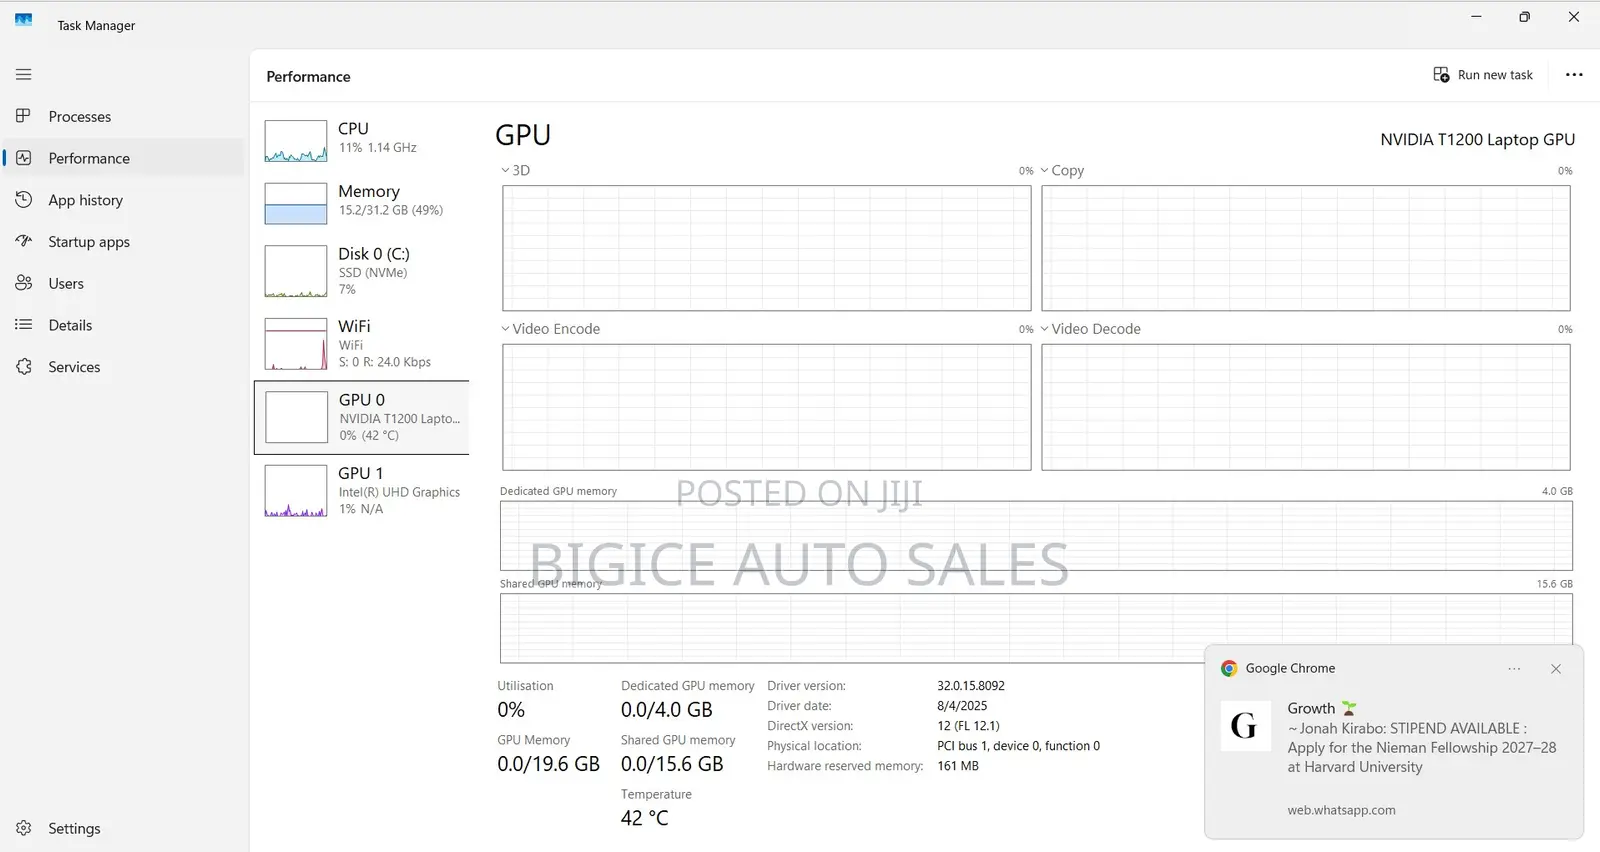
Task: Go to the Processes page
Action: (x=80, y=117)
